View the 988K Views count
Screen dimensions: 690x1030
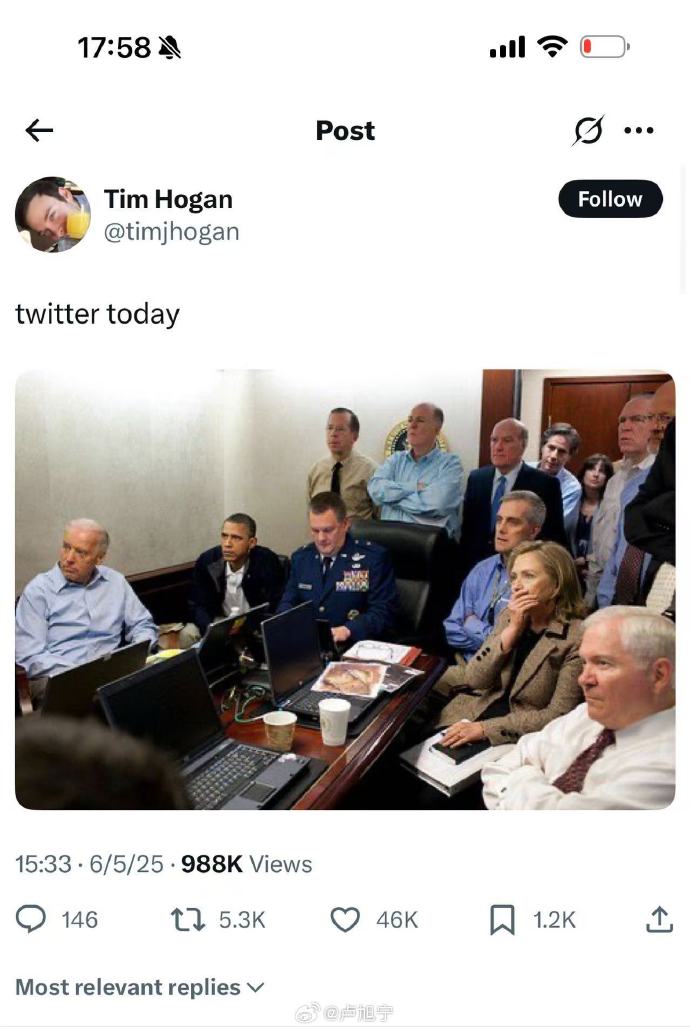246,864
